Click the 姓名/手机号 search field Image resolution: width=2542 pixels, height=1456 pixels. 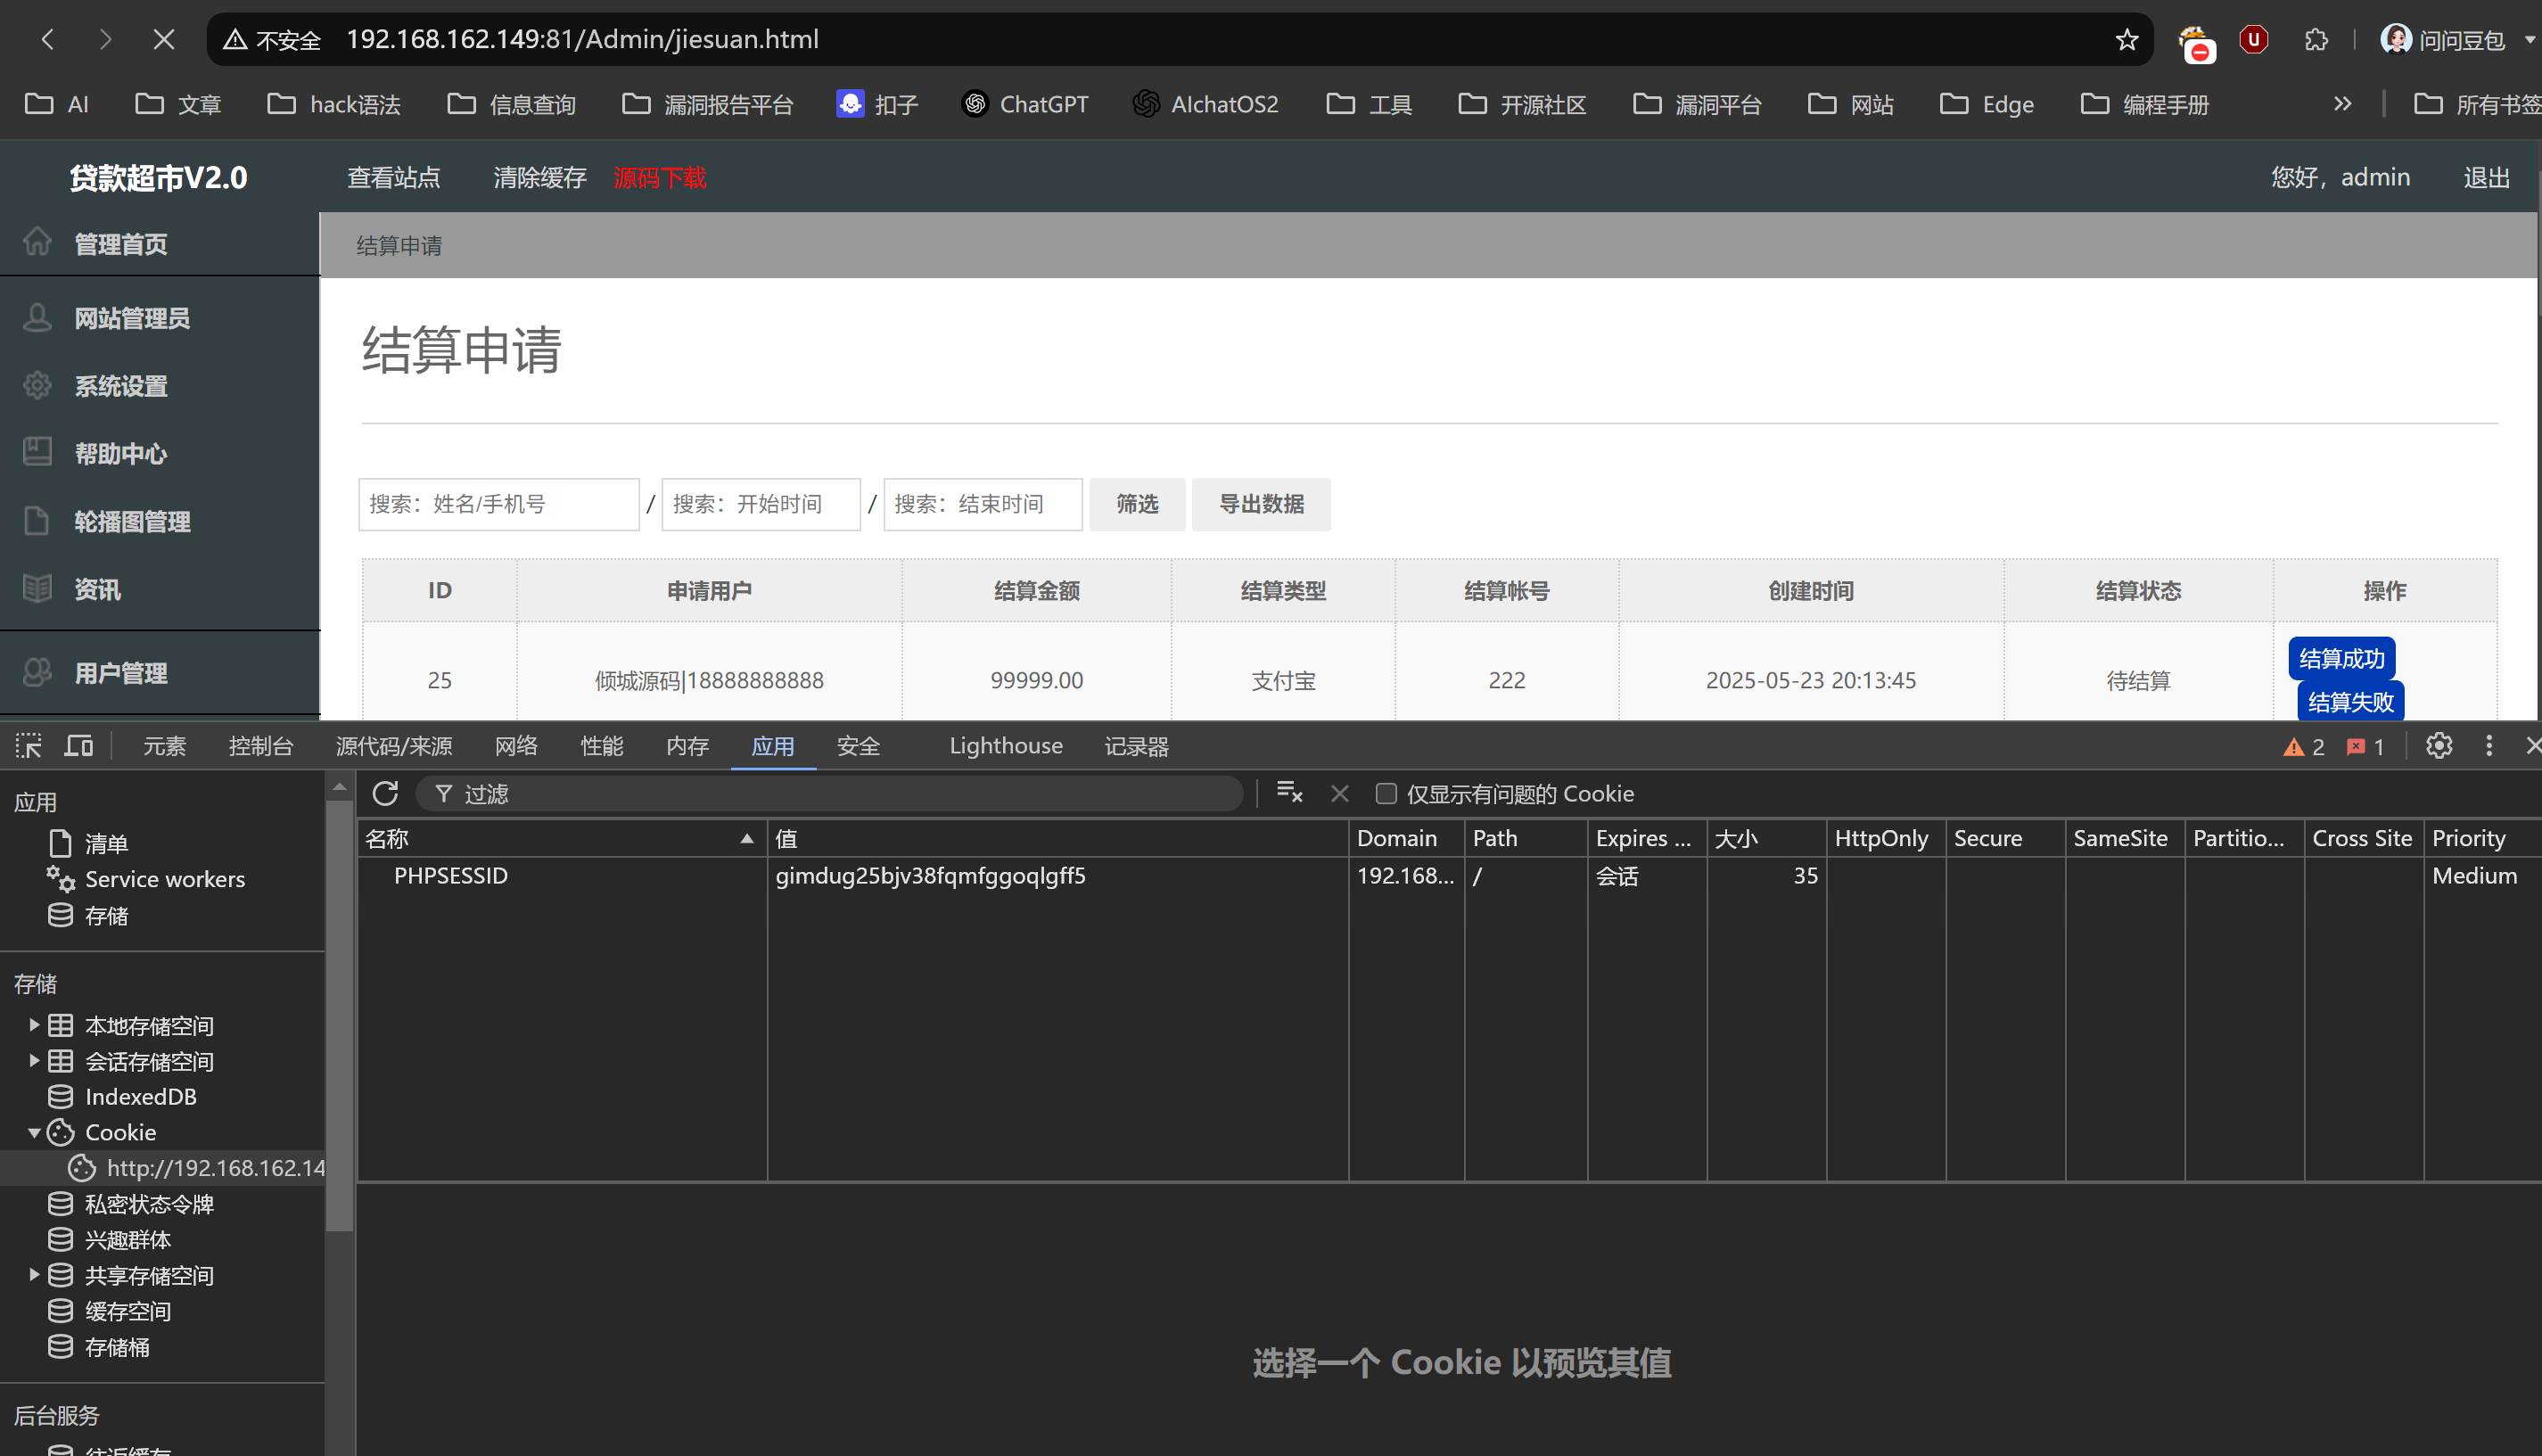coord(498,504)
